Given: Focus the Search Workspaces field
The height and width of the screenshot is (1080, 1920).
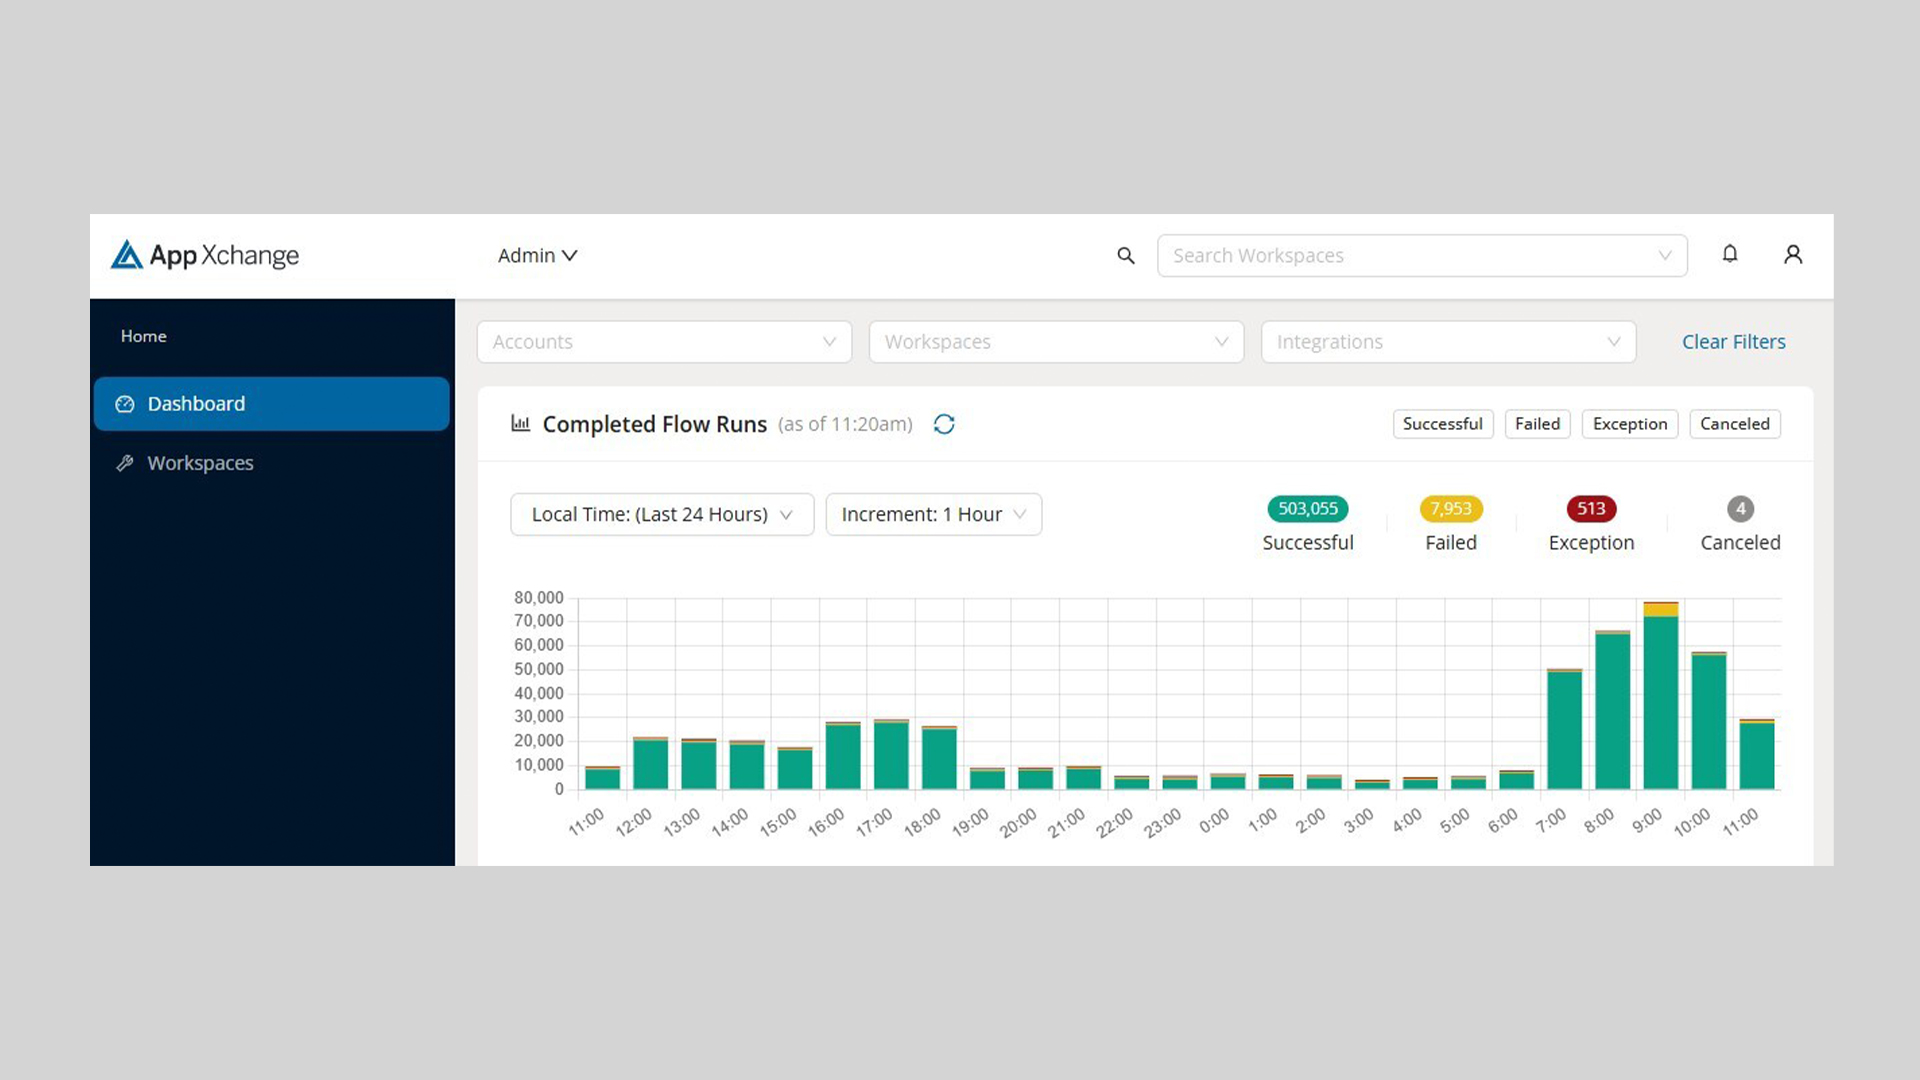Looking at the screenshot, I should coord(1422,256).
